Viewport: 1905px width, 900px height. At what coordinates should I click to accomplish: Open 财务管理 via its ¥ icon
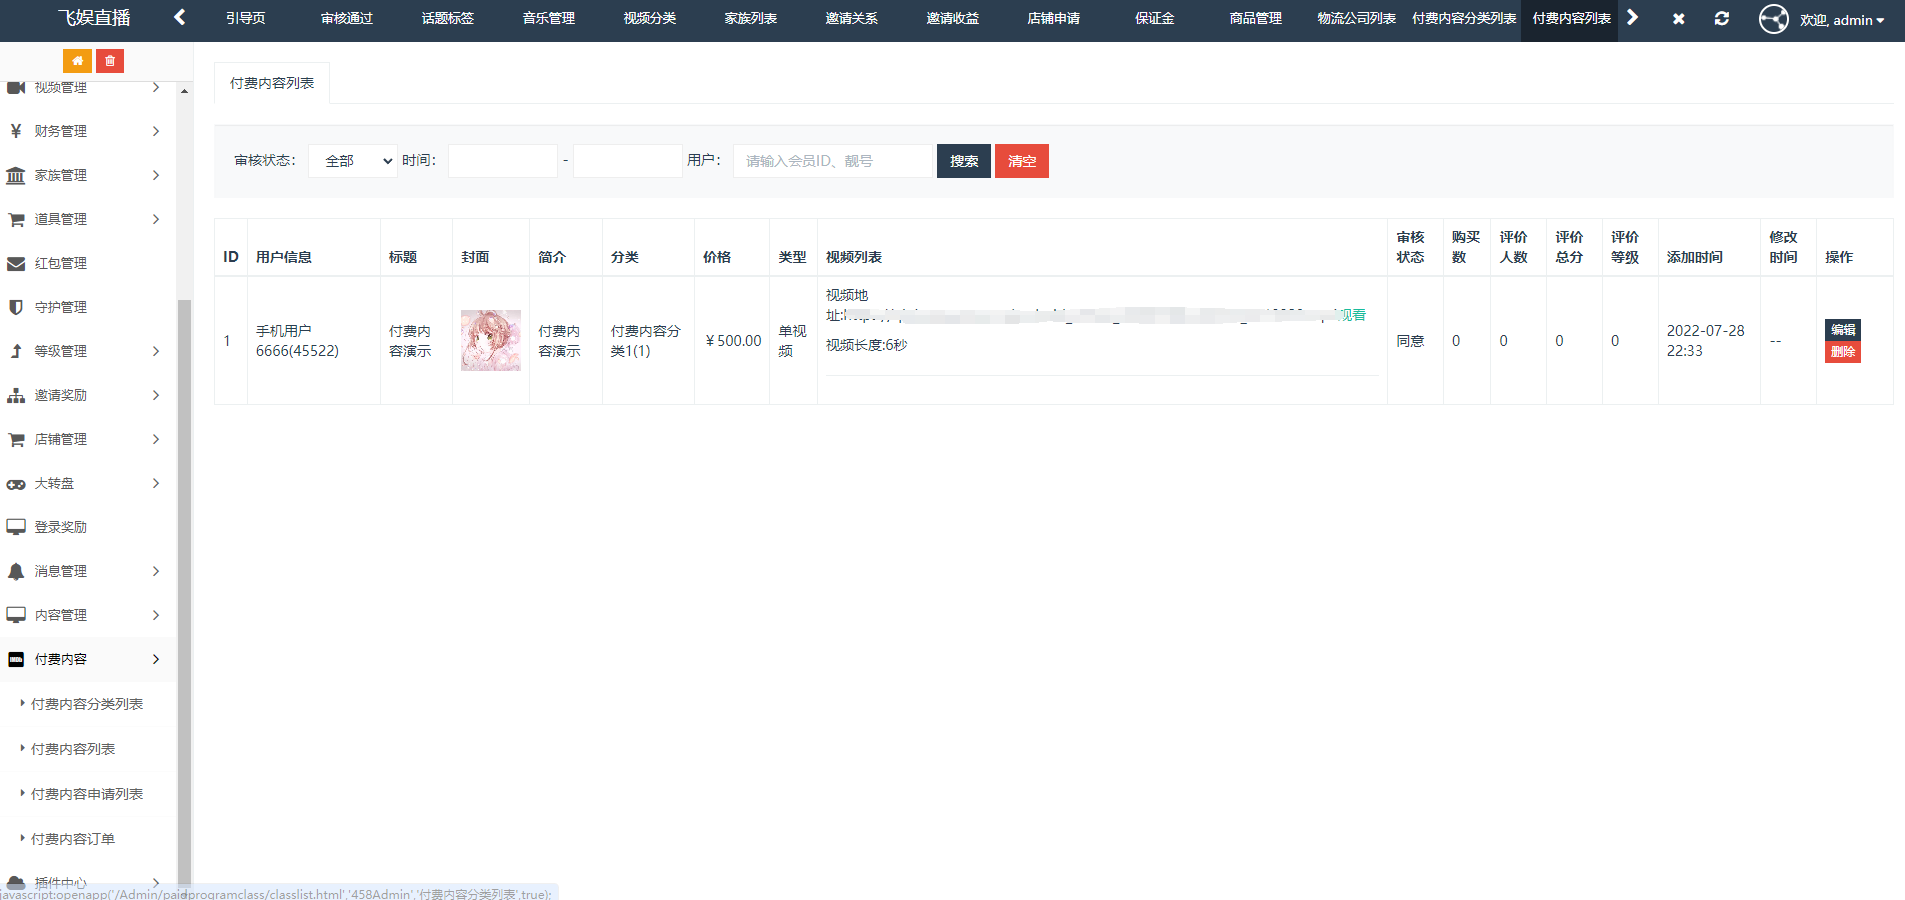[x=15, y=131]
